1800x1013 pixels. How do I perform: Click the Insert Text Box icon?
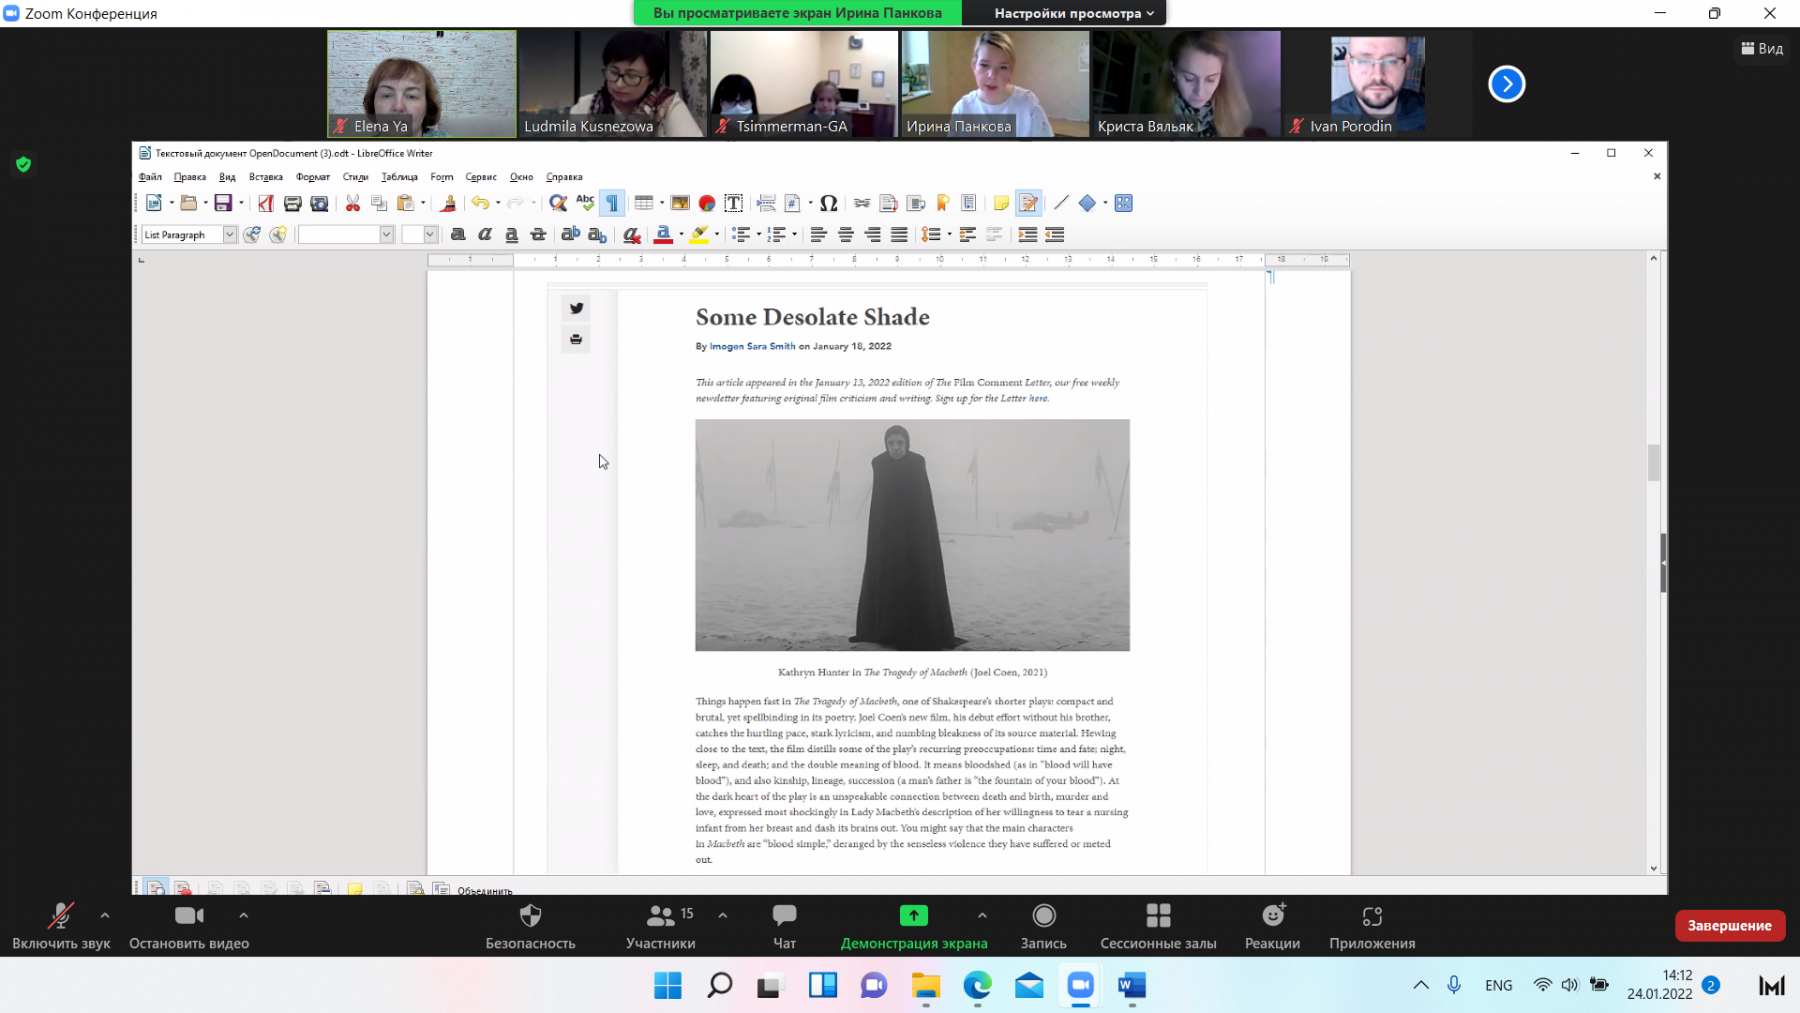click(733, 203)
